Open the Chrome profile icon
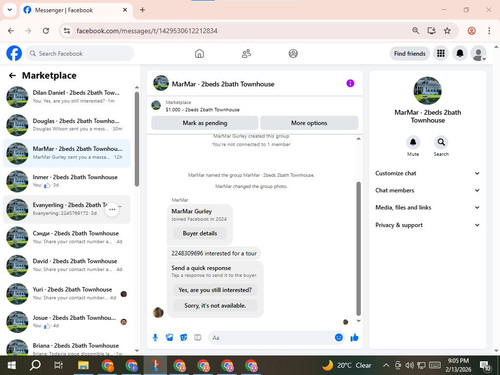 pos(471,31)
